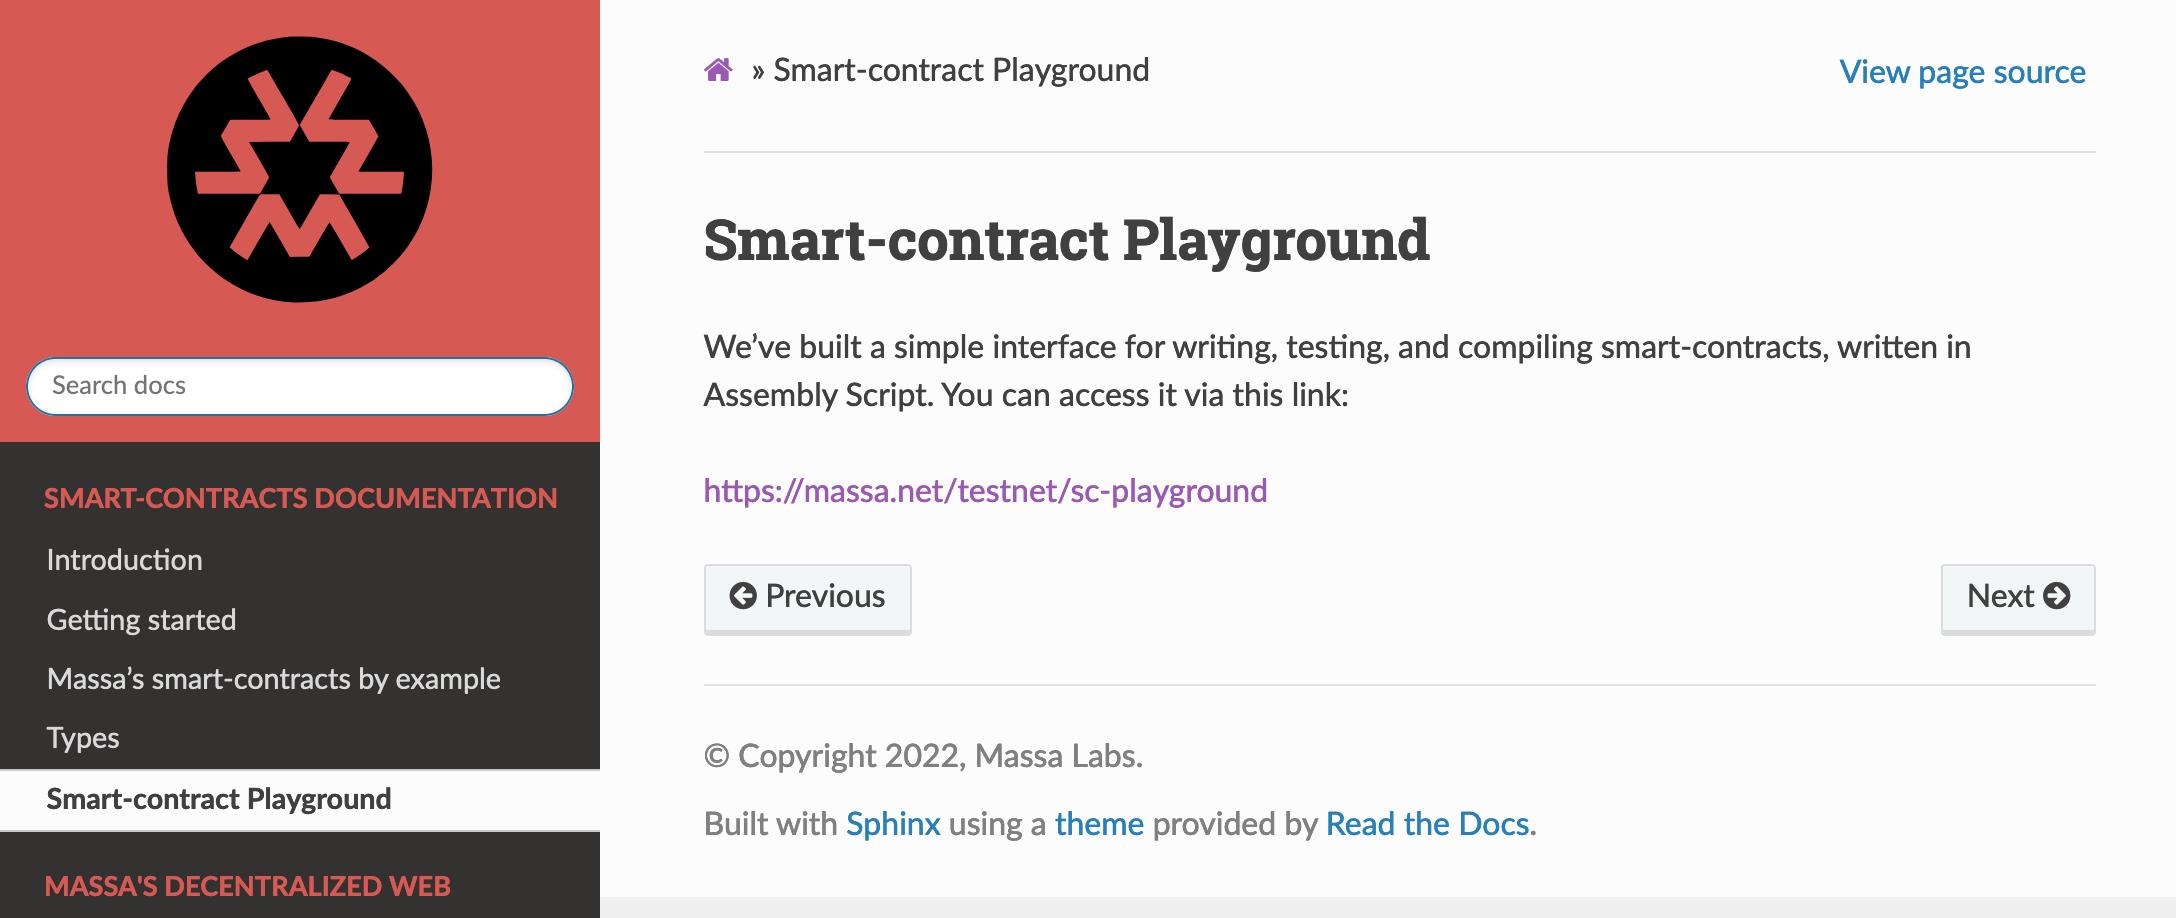Visit the Read the Docs link
The image size is (2176, 918).
coord(1427,824)
